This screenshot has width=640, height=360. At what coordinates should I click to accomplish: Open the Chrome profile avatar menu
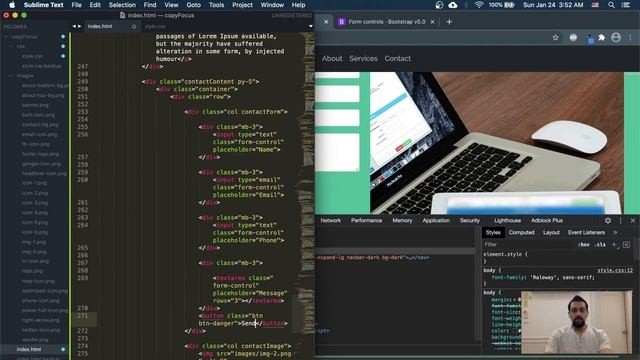[616, 38]
